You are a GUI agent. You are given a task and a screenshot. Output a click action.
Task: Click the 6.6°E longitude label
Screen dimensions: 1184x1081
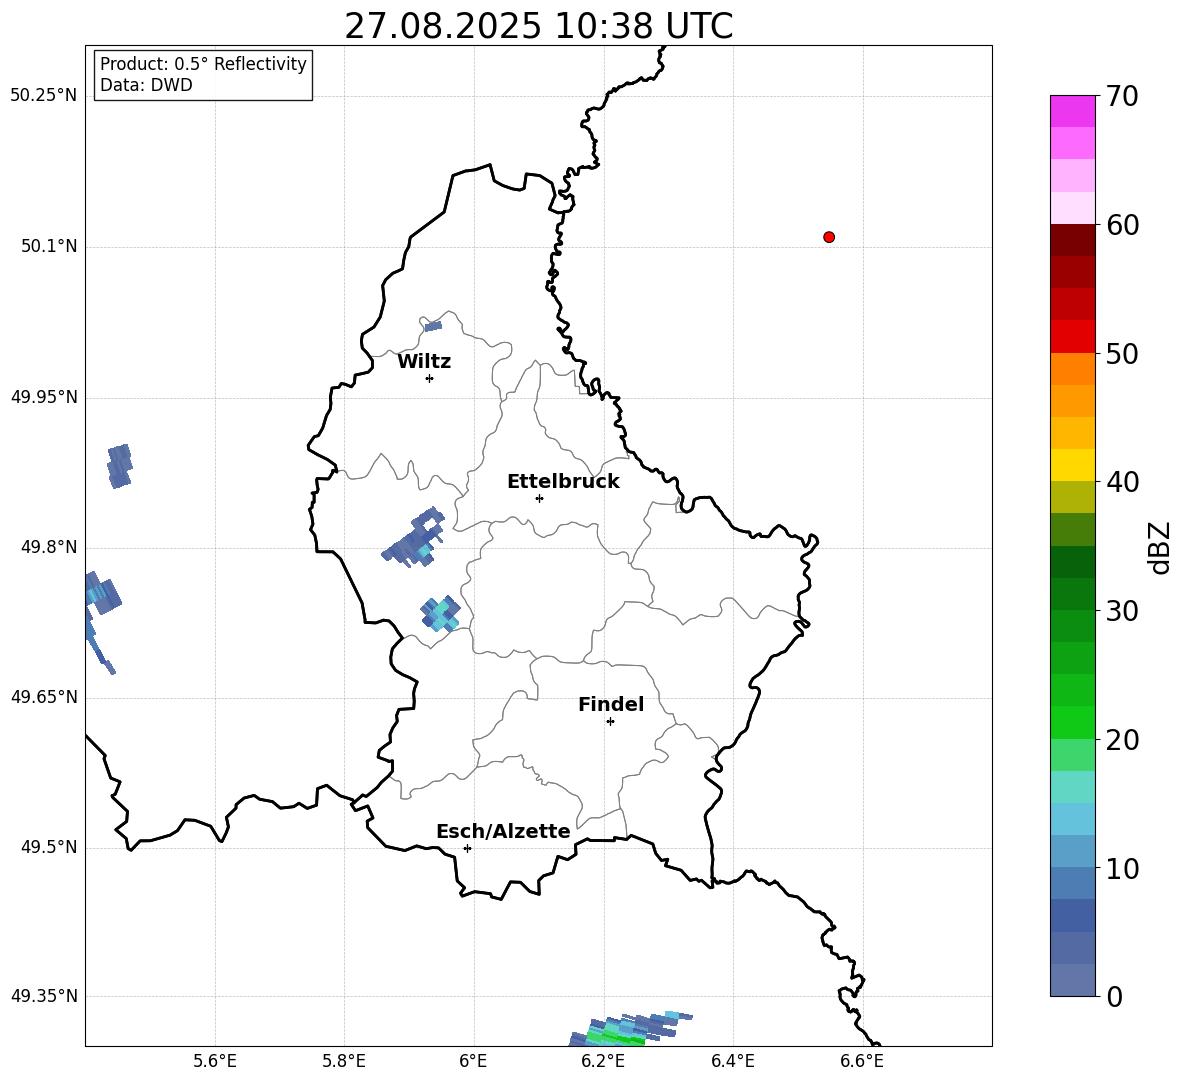tap(862, 1061)
